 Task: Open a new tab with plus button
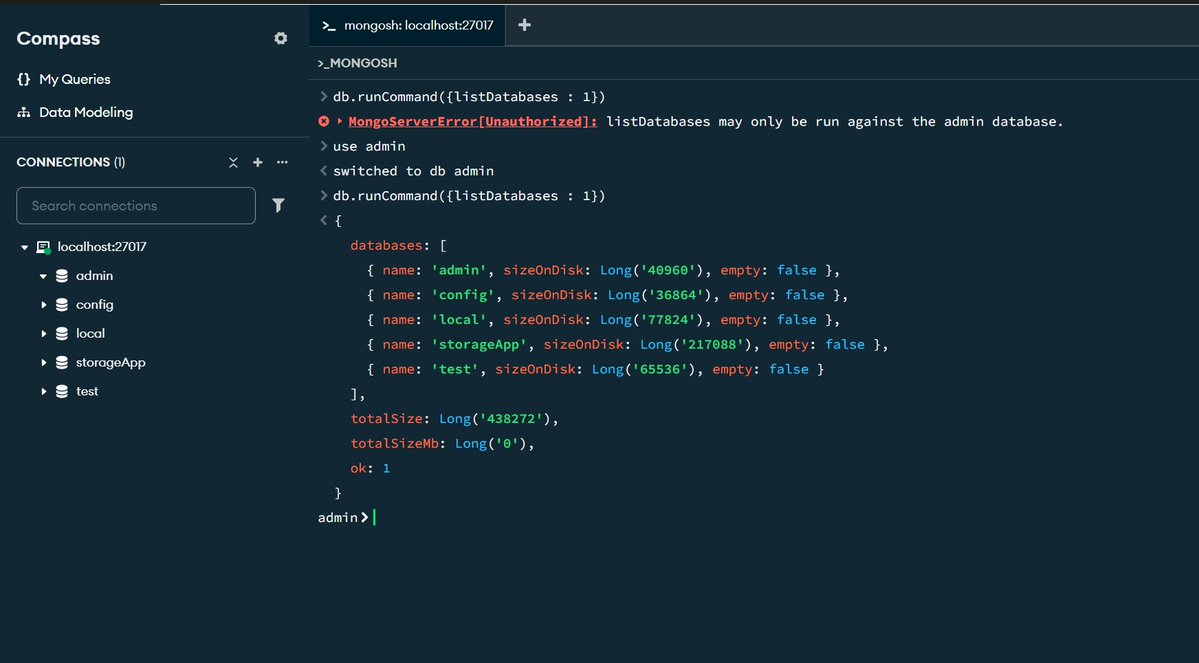524,25
